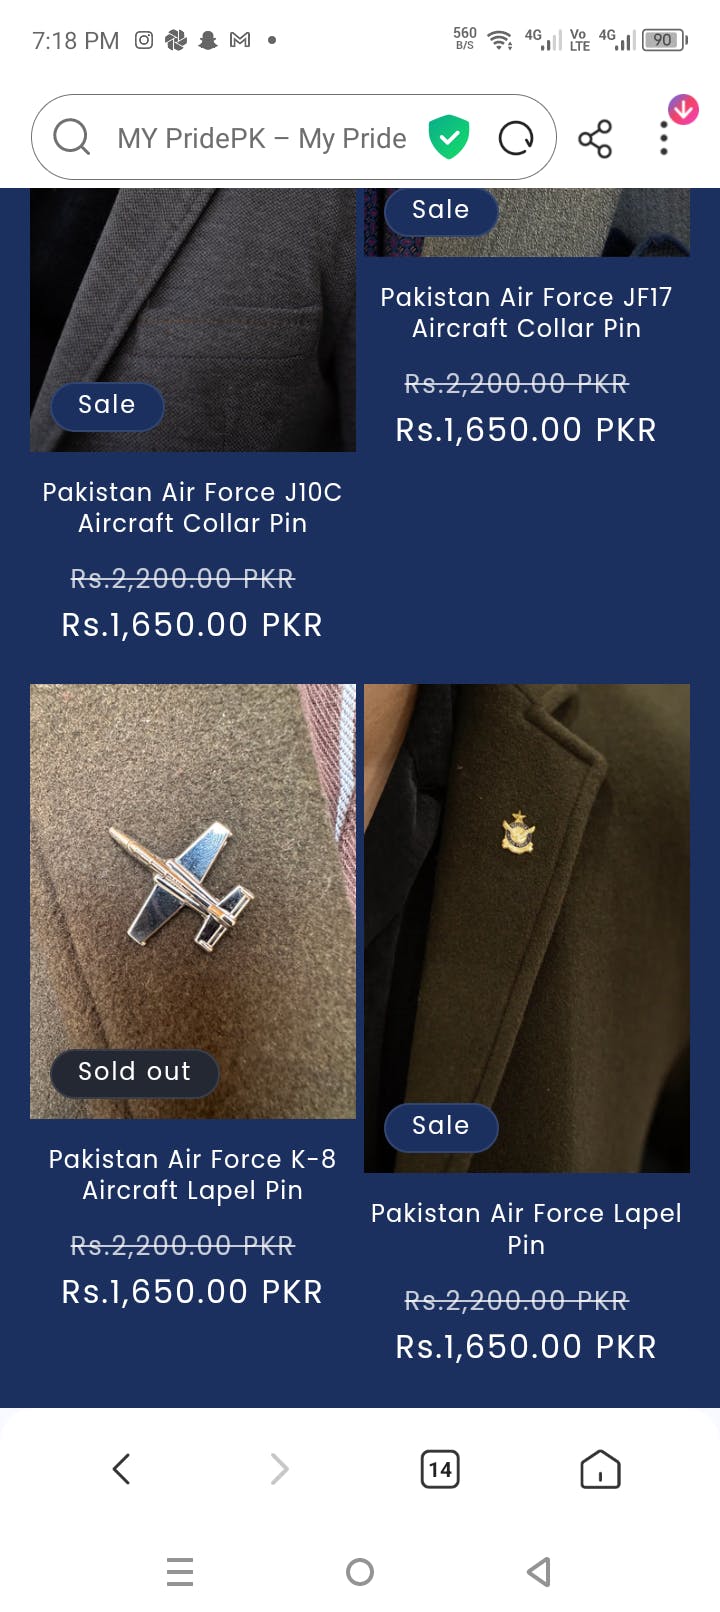Reload the page with refresh icon
720x1612 pixels.
516,138
